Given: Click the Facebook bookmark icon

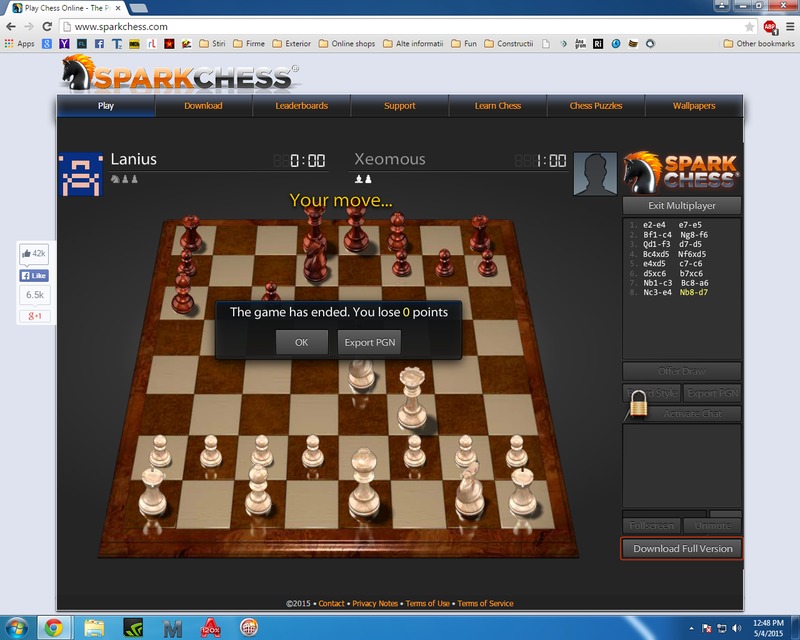Looking at the screenshot, I should (99, 43).
